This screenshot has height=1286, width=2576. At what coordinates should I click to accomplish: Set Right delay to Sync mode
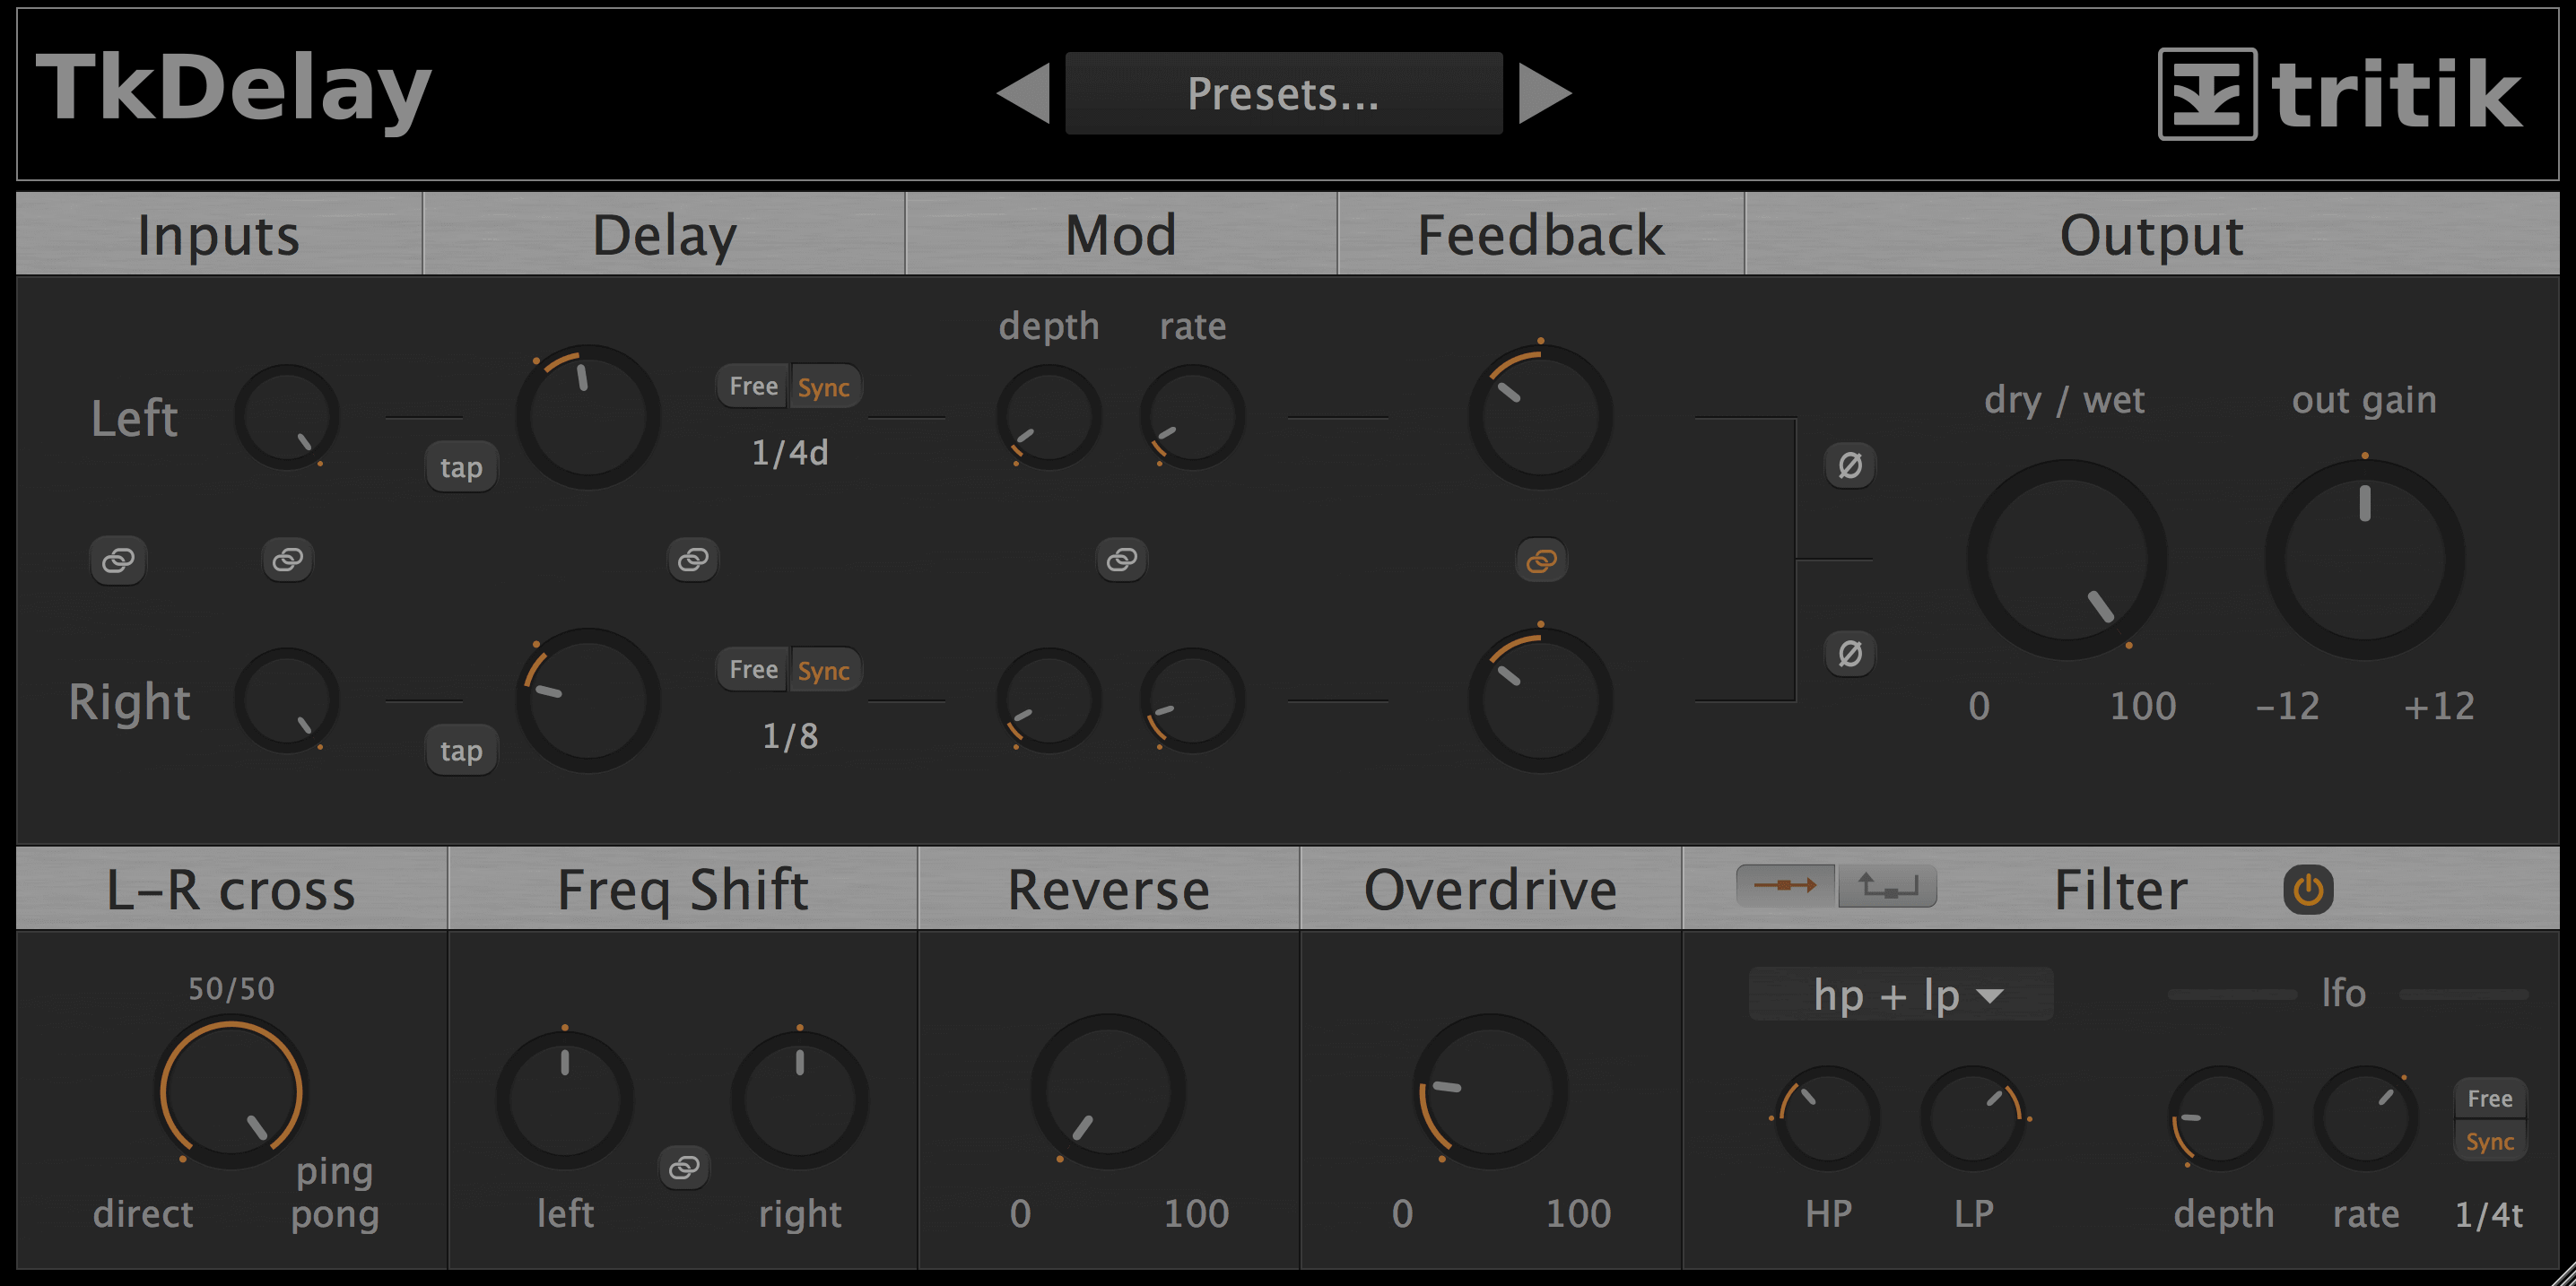pos(824,670)
